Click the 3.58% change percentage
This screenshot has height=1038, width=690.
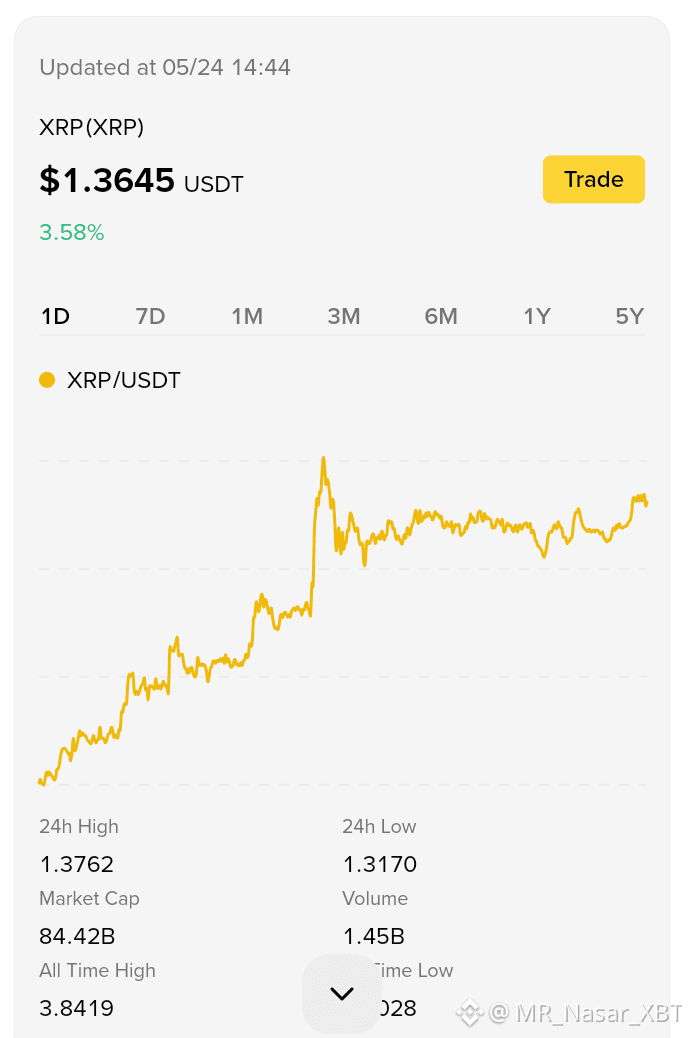coord(72,232)
